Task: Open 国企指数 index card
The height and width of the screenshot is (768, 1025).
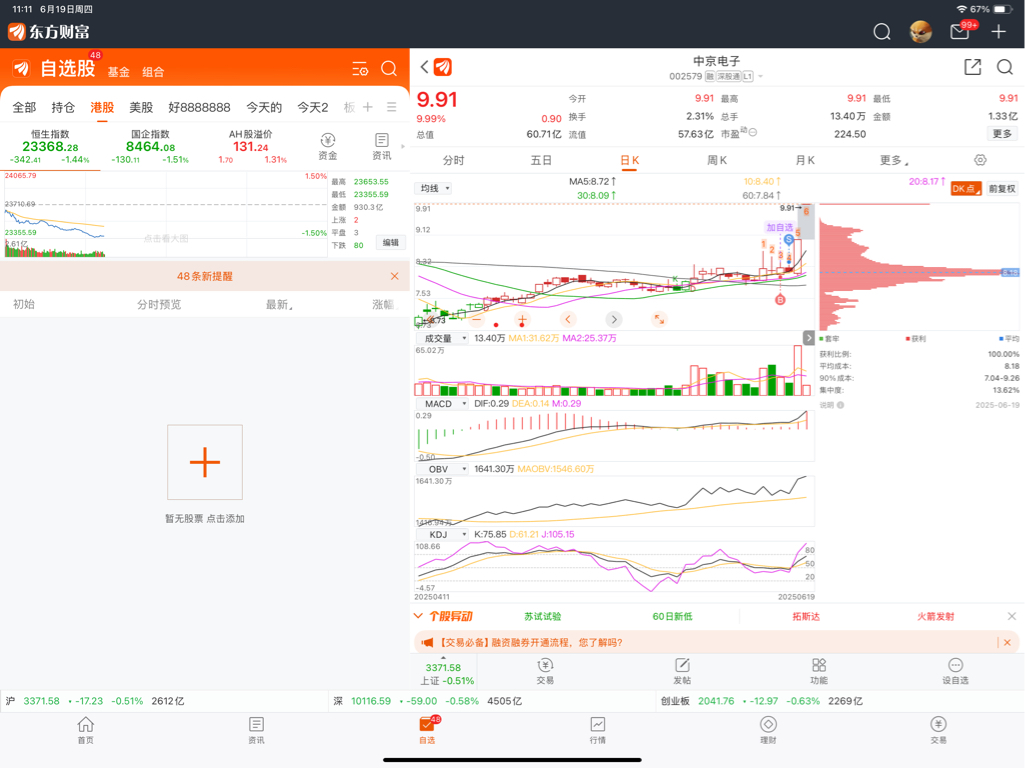Action: [x=150, y=146]
